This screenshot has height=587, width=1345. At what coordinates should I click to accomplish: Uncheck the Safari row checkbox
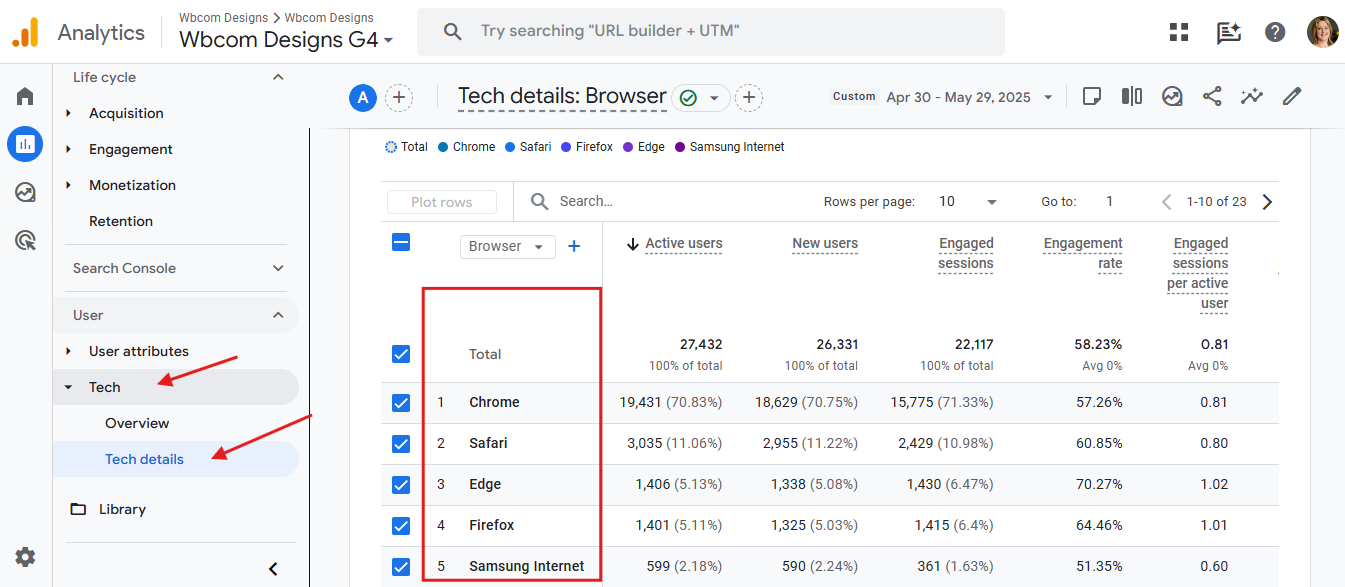[400, 443]
